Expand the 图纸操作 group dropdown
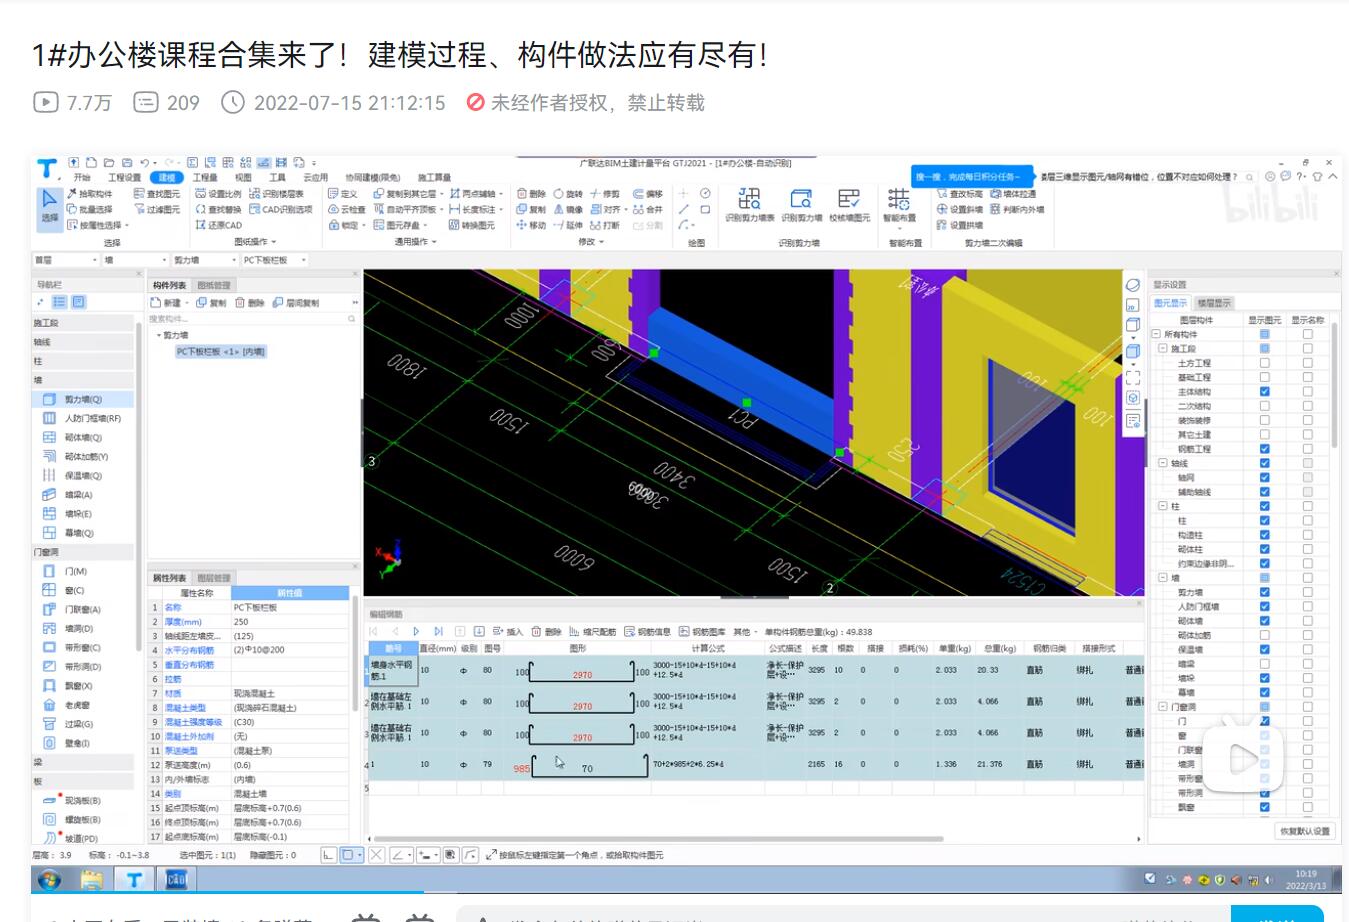The image size is (1349, 922). tap(255, 242)
